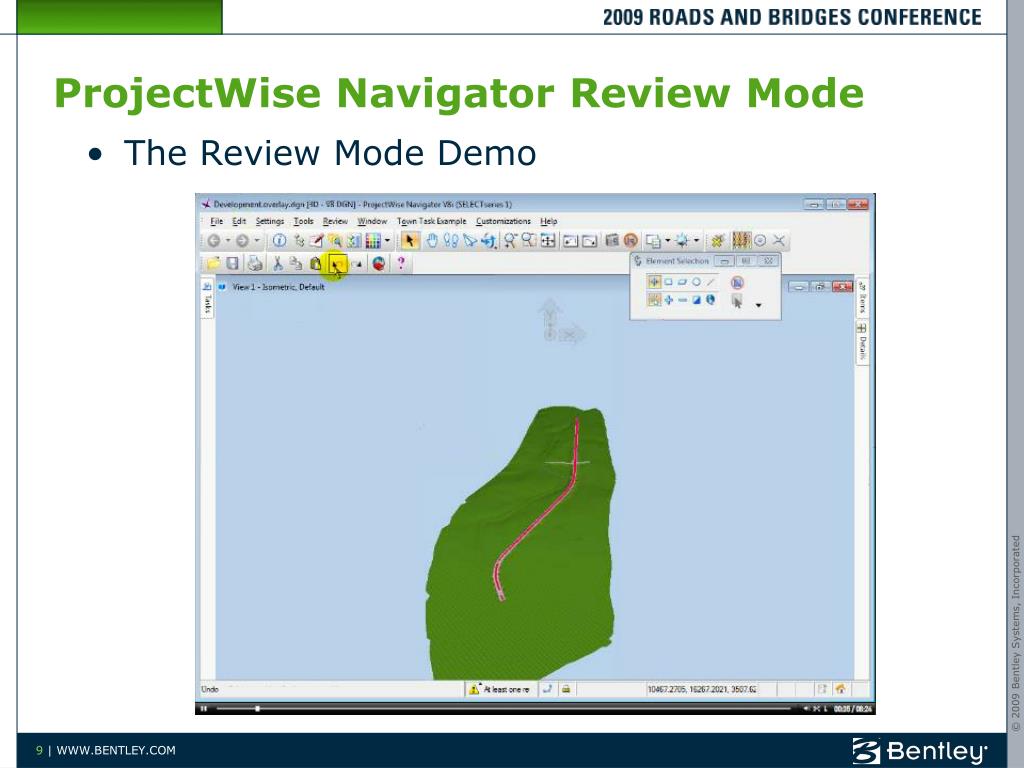Click the Zoom Out magnifier icon
This screenshot has width=1024, height=768.
529,241
